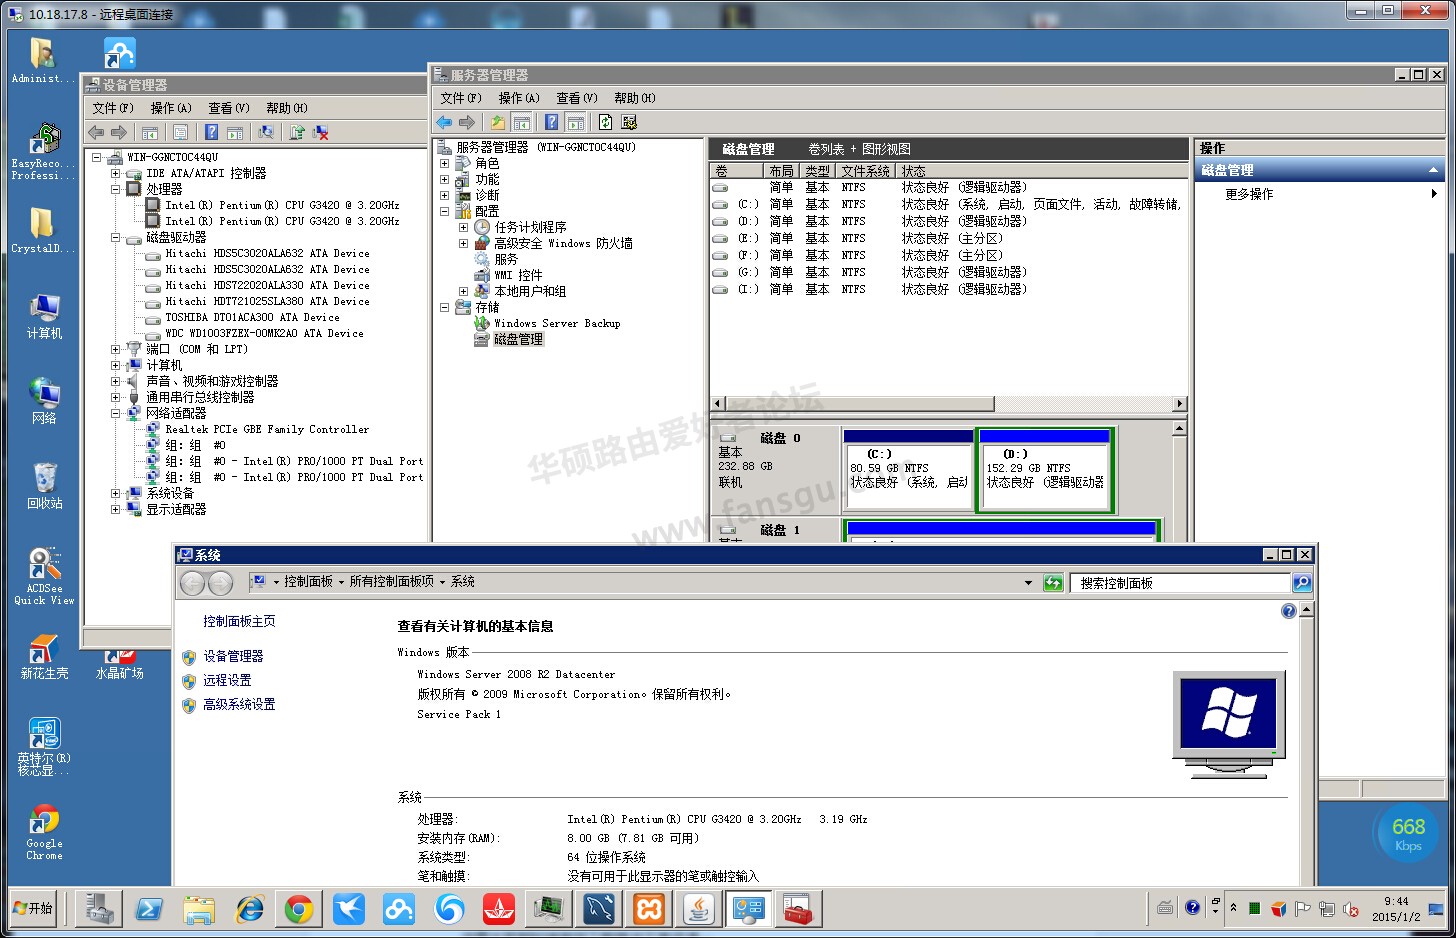This screenshot has height=938, width=1456.
Task: Open ACDSee Quick View desktop icon
Action: (x=44, y=576)
